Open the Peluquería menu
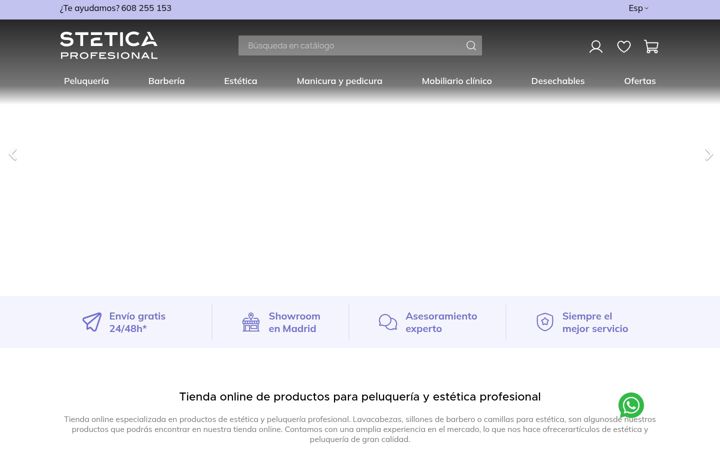 [x=86, y=81]
